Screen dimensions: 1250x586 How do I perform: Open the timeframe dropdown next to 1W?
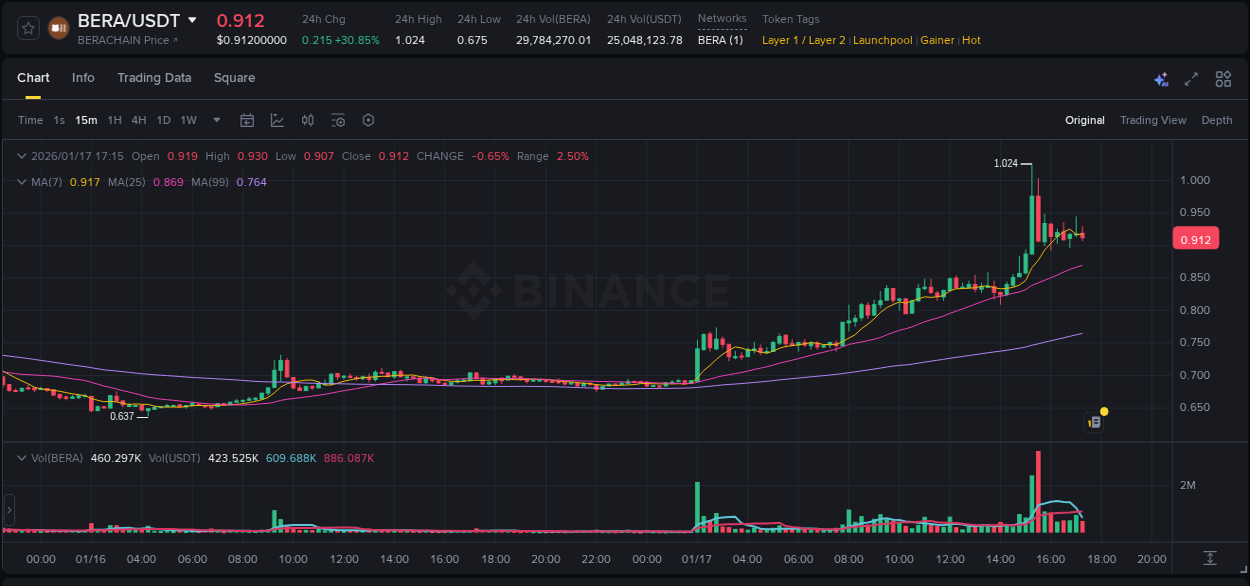(x=215, y=120)
